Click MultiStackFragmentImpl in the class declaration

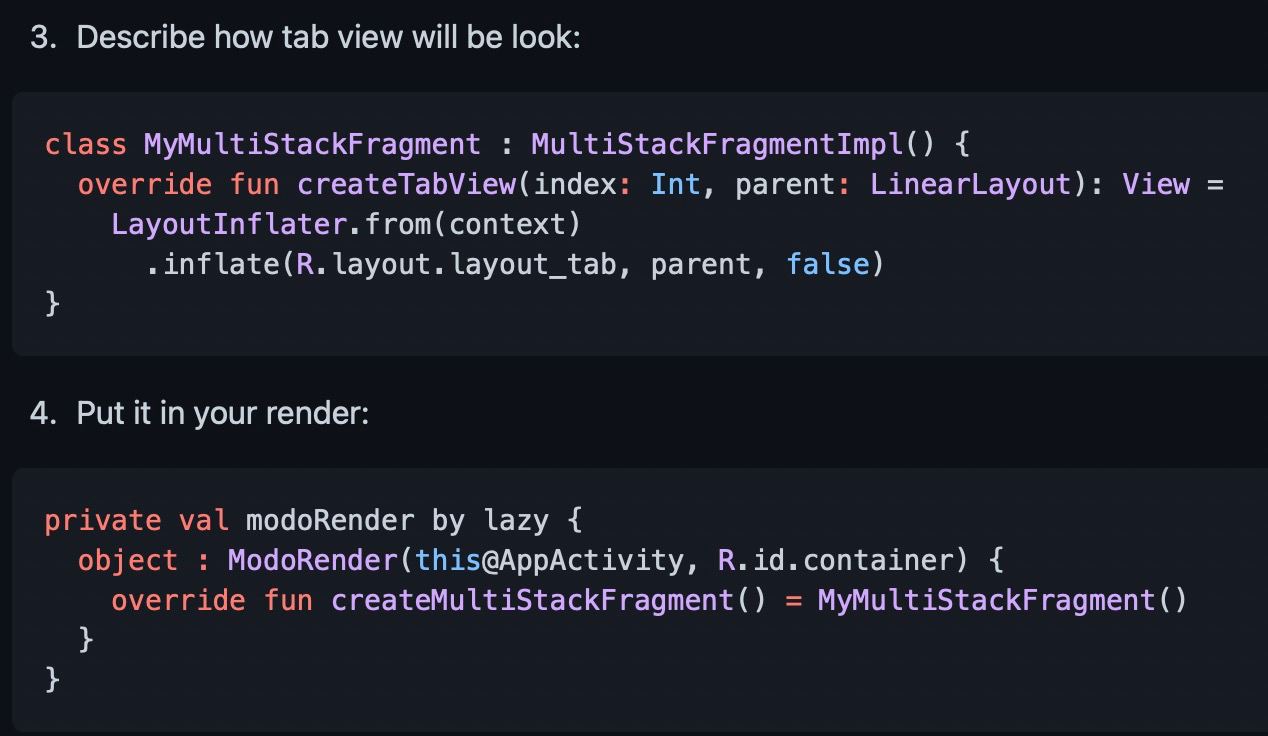click(717, 144)
